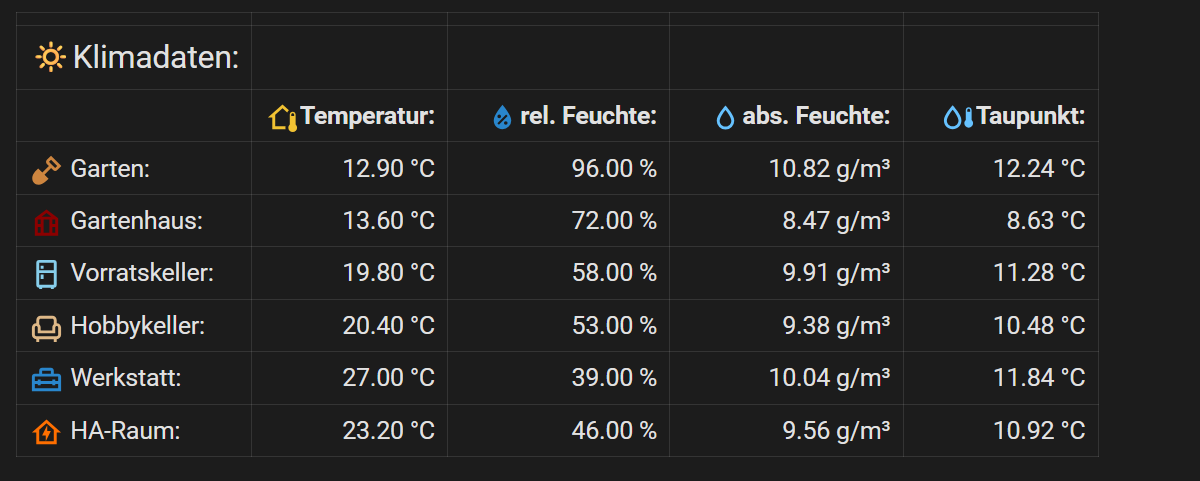Click the house thermometer icon by Temperatur
The image size is (1200, 481).
(x=283, y=117)
